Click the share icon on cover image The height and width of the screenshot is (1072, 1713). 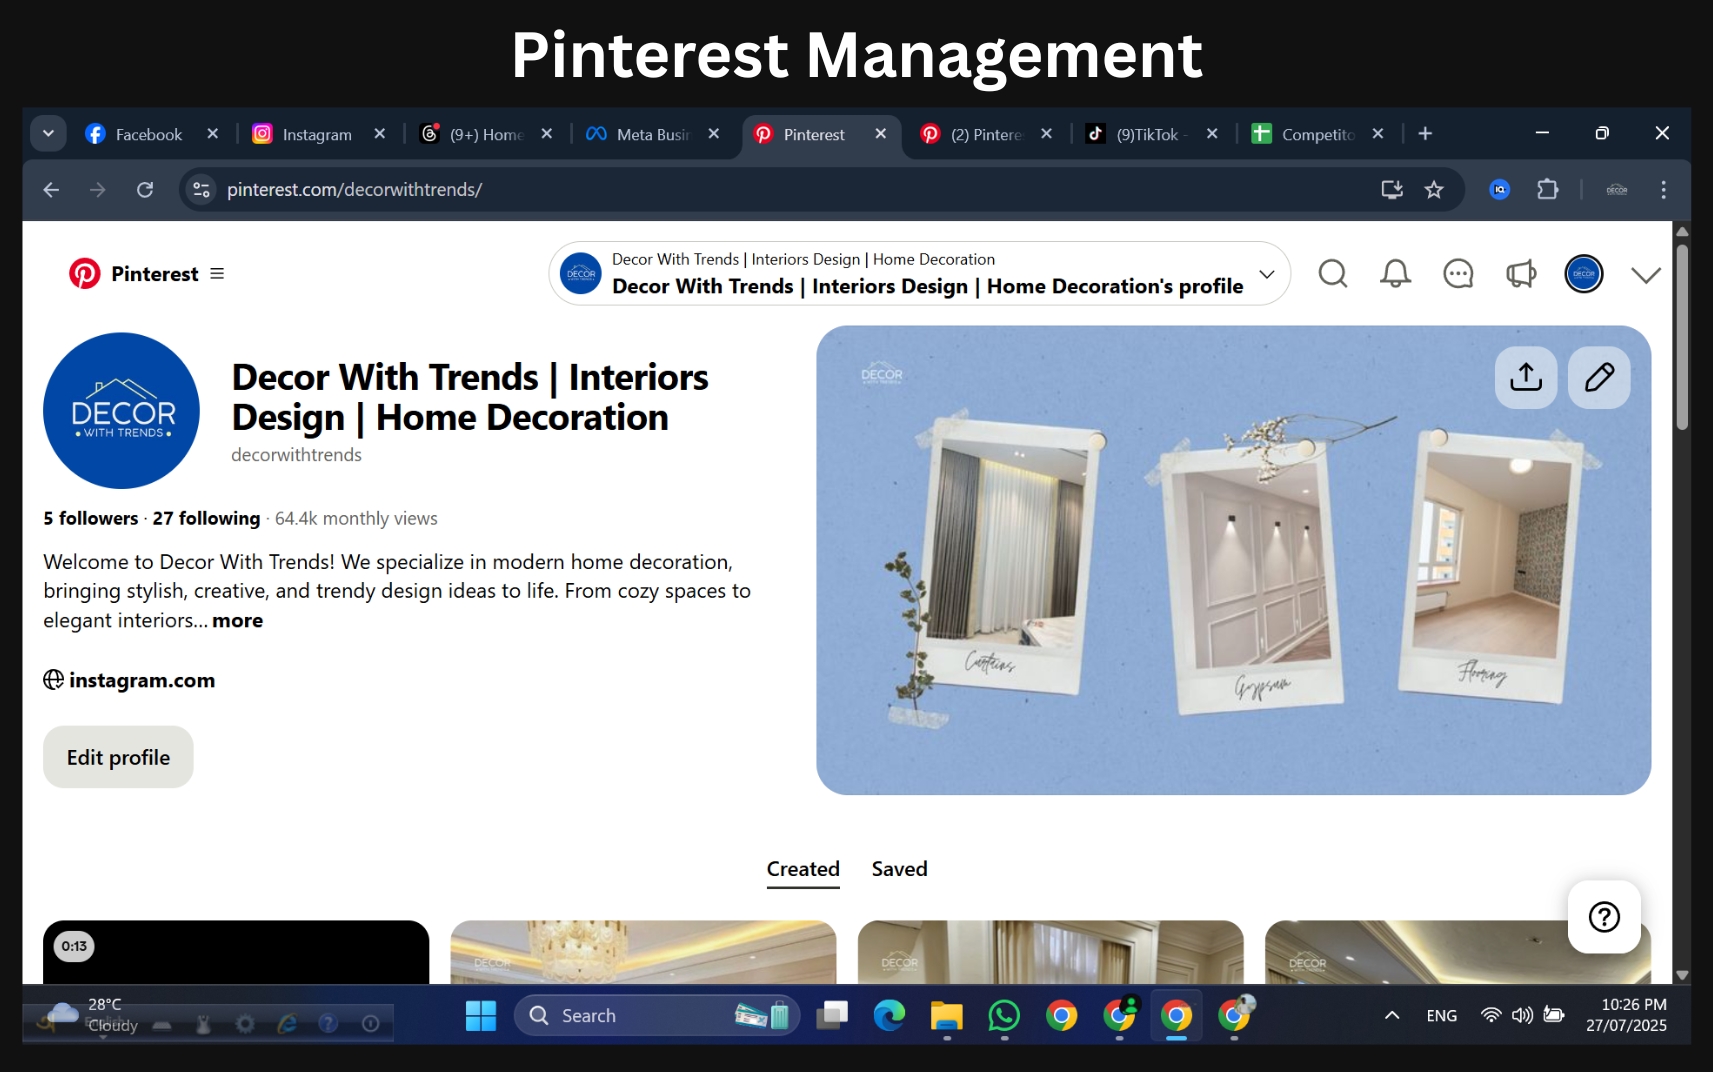pyautogui.click(x=1525, y=377)
